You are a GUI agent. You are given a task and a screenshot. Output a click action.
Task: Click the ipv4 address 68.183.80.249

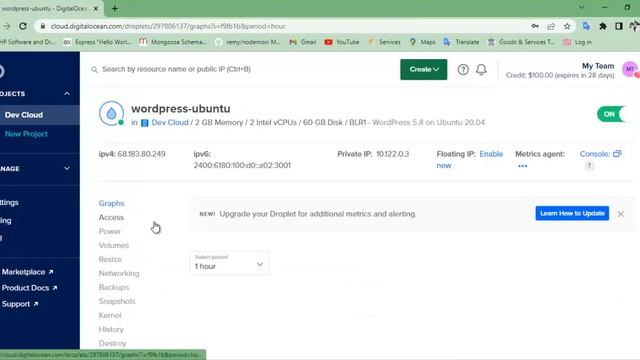[141, 154]
